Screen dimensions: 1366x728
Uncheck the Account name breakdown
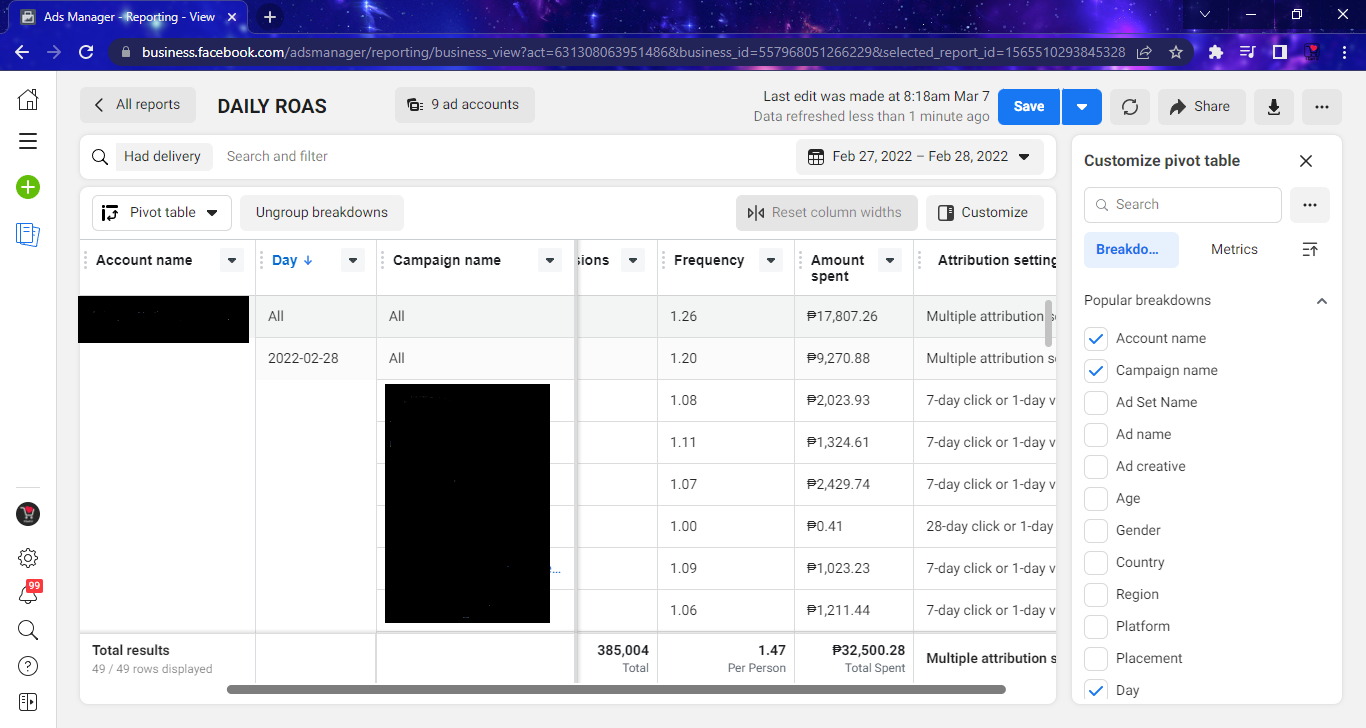point(1096,339)
